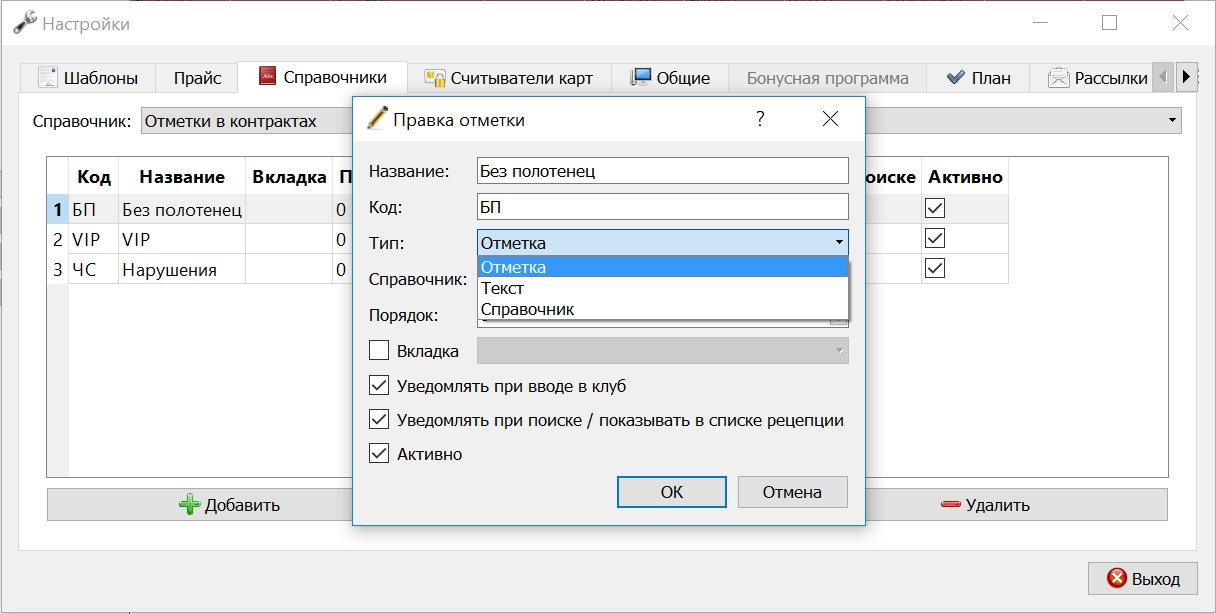Click the Название column header
This screenshot has width=1216, height=614.
tap(182, 177)
